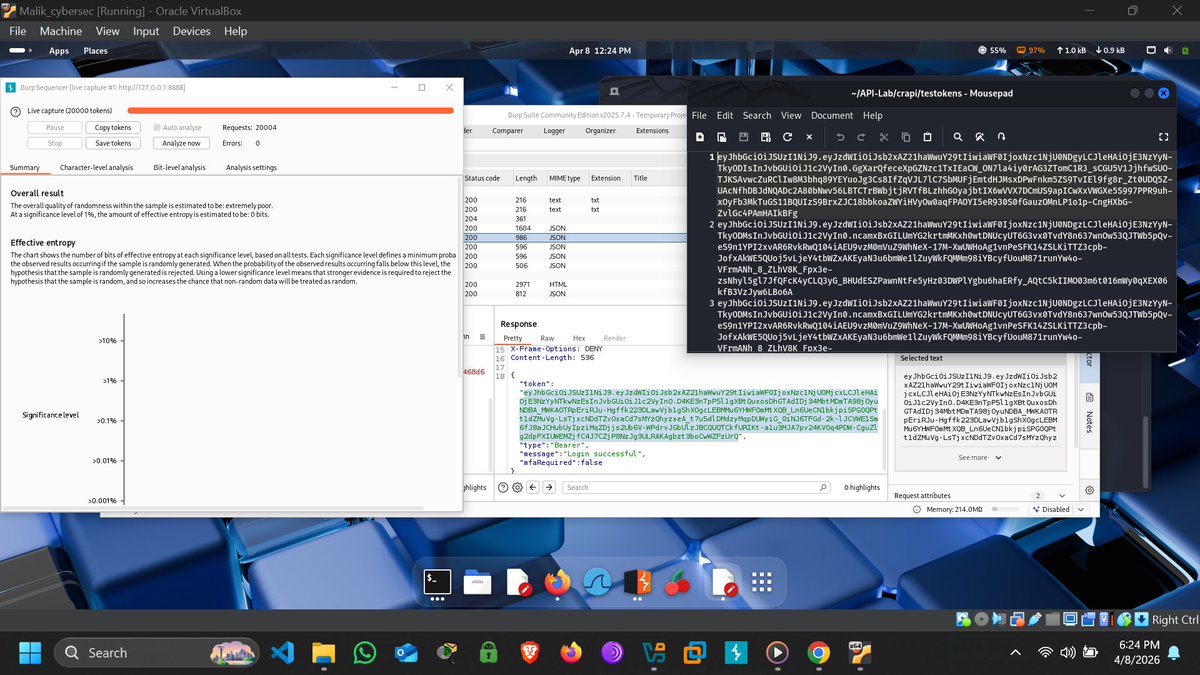Click the Go To line icon in Mousepad
Viewport: 1200px width, 675px height.
pos(1001,136)
